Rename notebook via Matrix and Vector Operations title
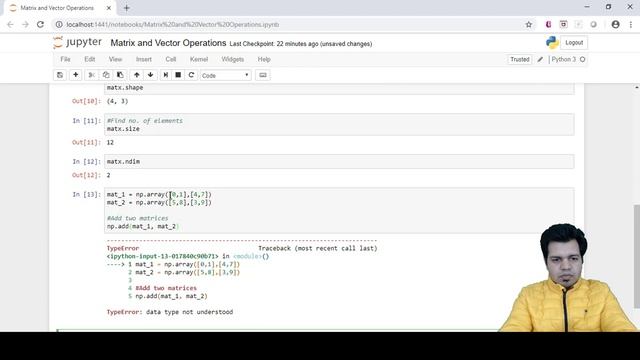 tap(168, 43)
